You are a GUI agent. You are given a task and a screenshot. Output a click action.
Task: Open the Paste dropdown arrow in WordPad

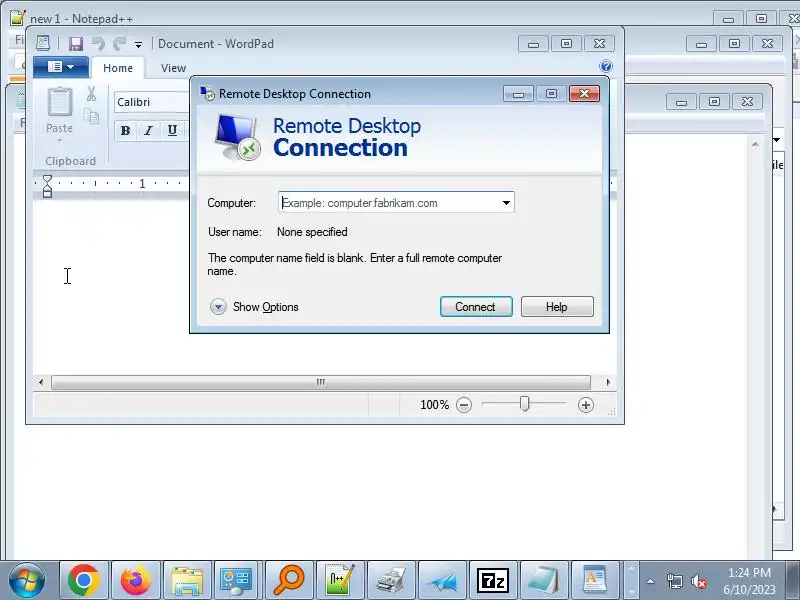pyautogui.click(x=60, y=140)
